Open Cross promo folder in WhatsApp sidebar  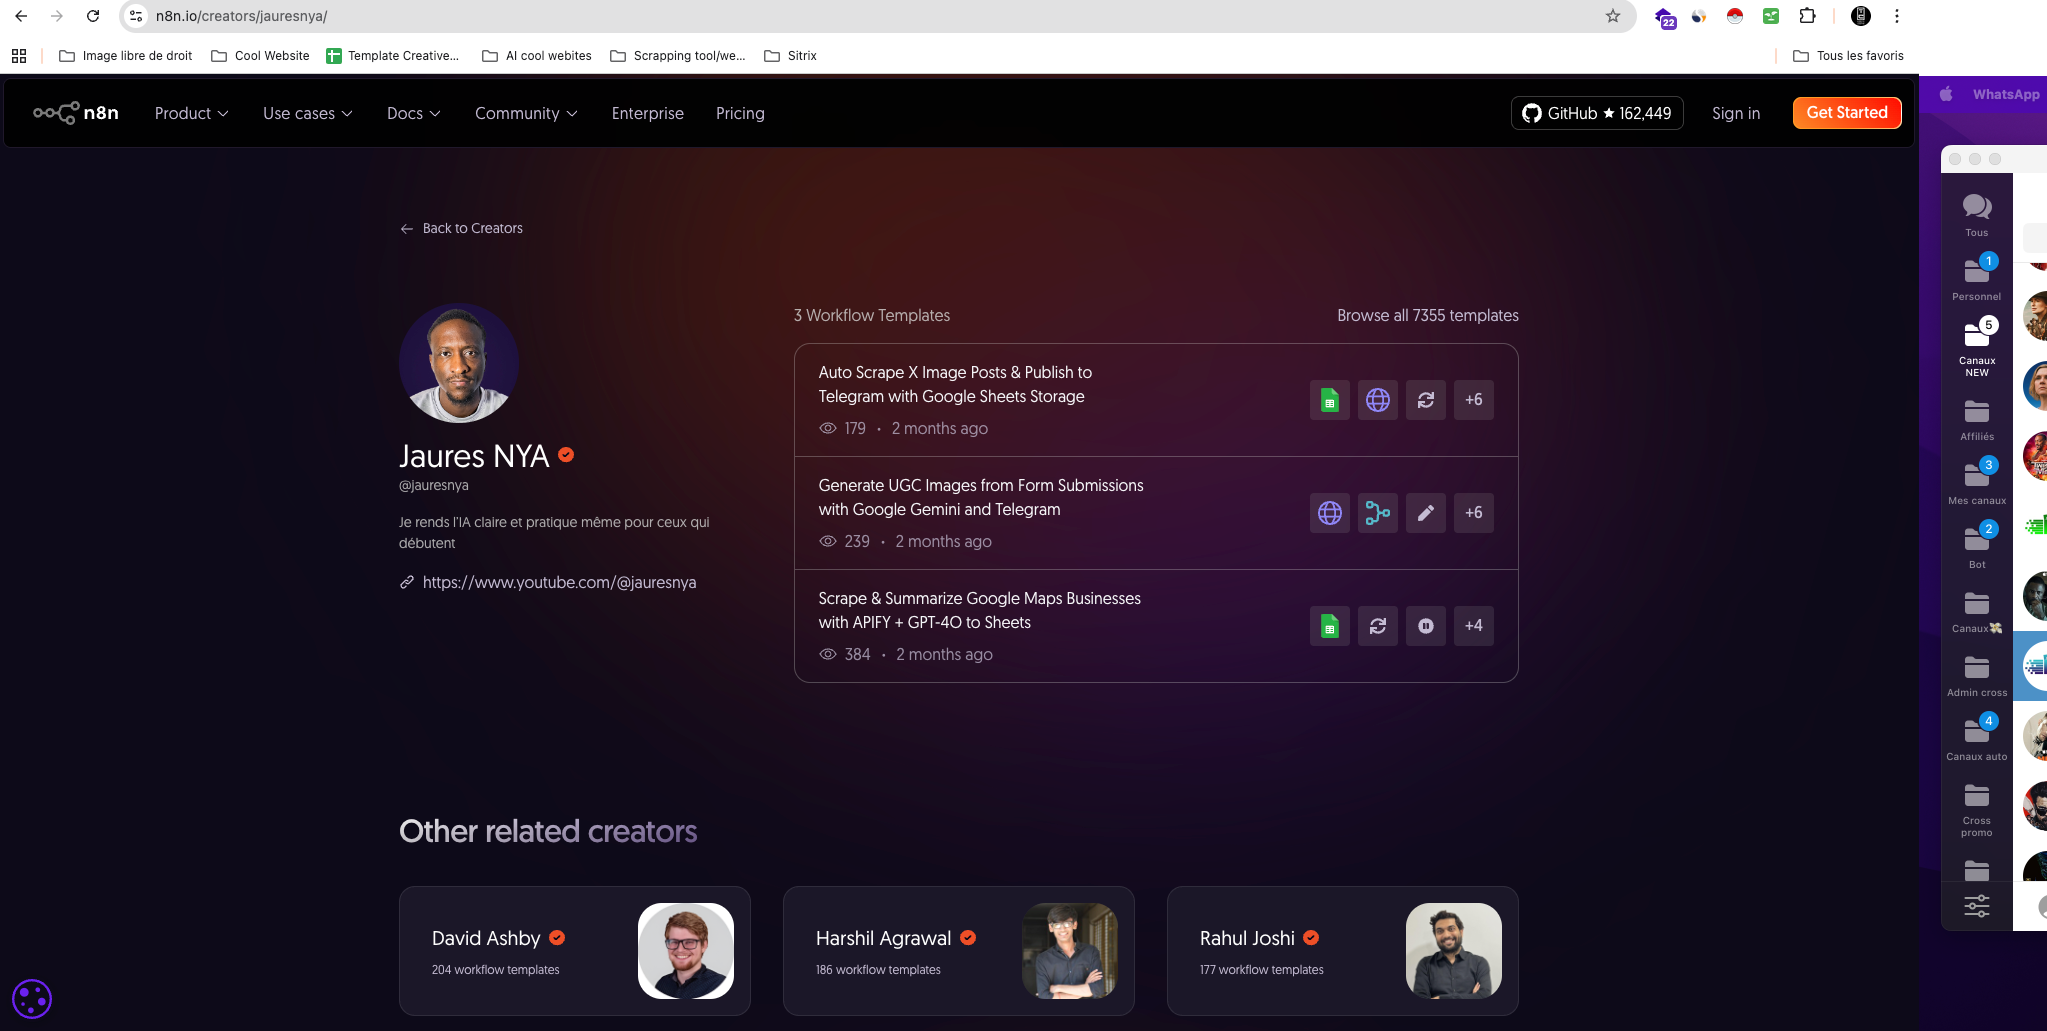(1977, 810)
